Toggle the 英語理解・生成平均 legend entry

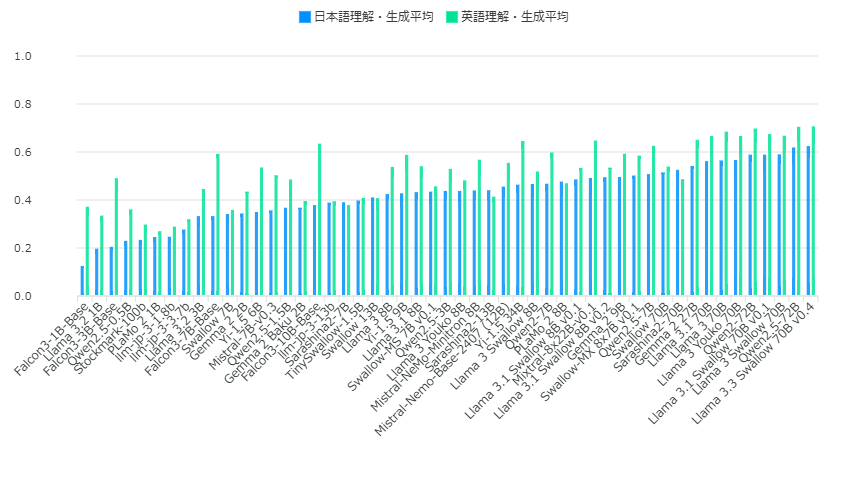(x=507, y=17)
